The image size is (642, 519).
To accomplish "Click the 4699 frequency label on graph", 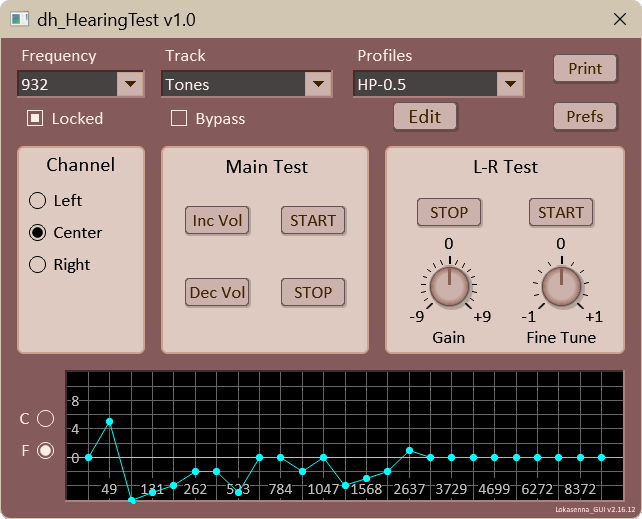I will click(494, 489).
